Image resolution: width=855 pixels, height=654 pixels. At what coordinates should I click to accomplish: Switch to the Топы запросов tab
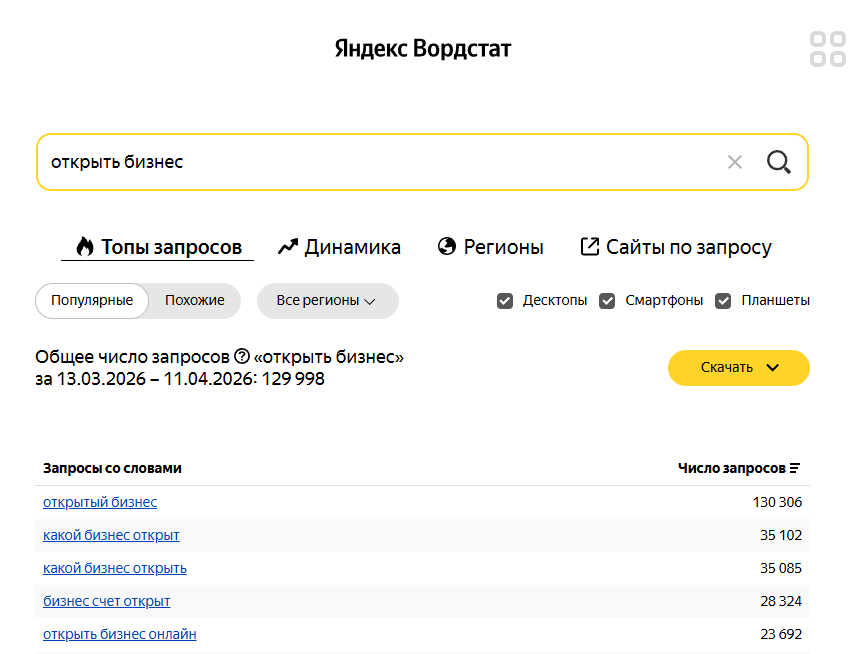click(158, 247)
